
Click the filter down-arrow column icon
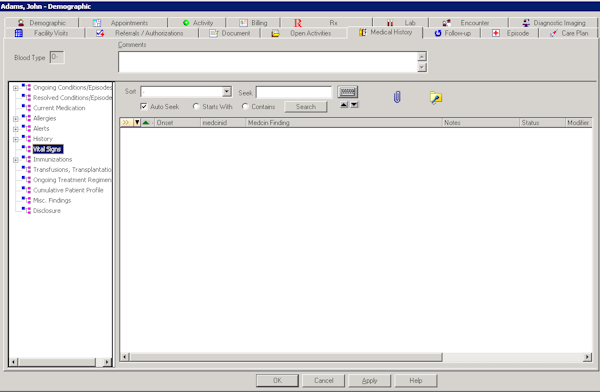[x=137, y=122]
